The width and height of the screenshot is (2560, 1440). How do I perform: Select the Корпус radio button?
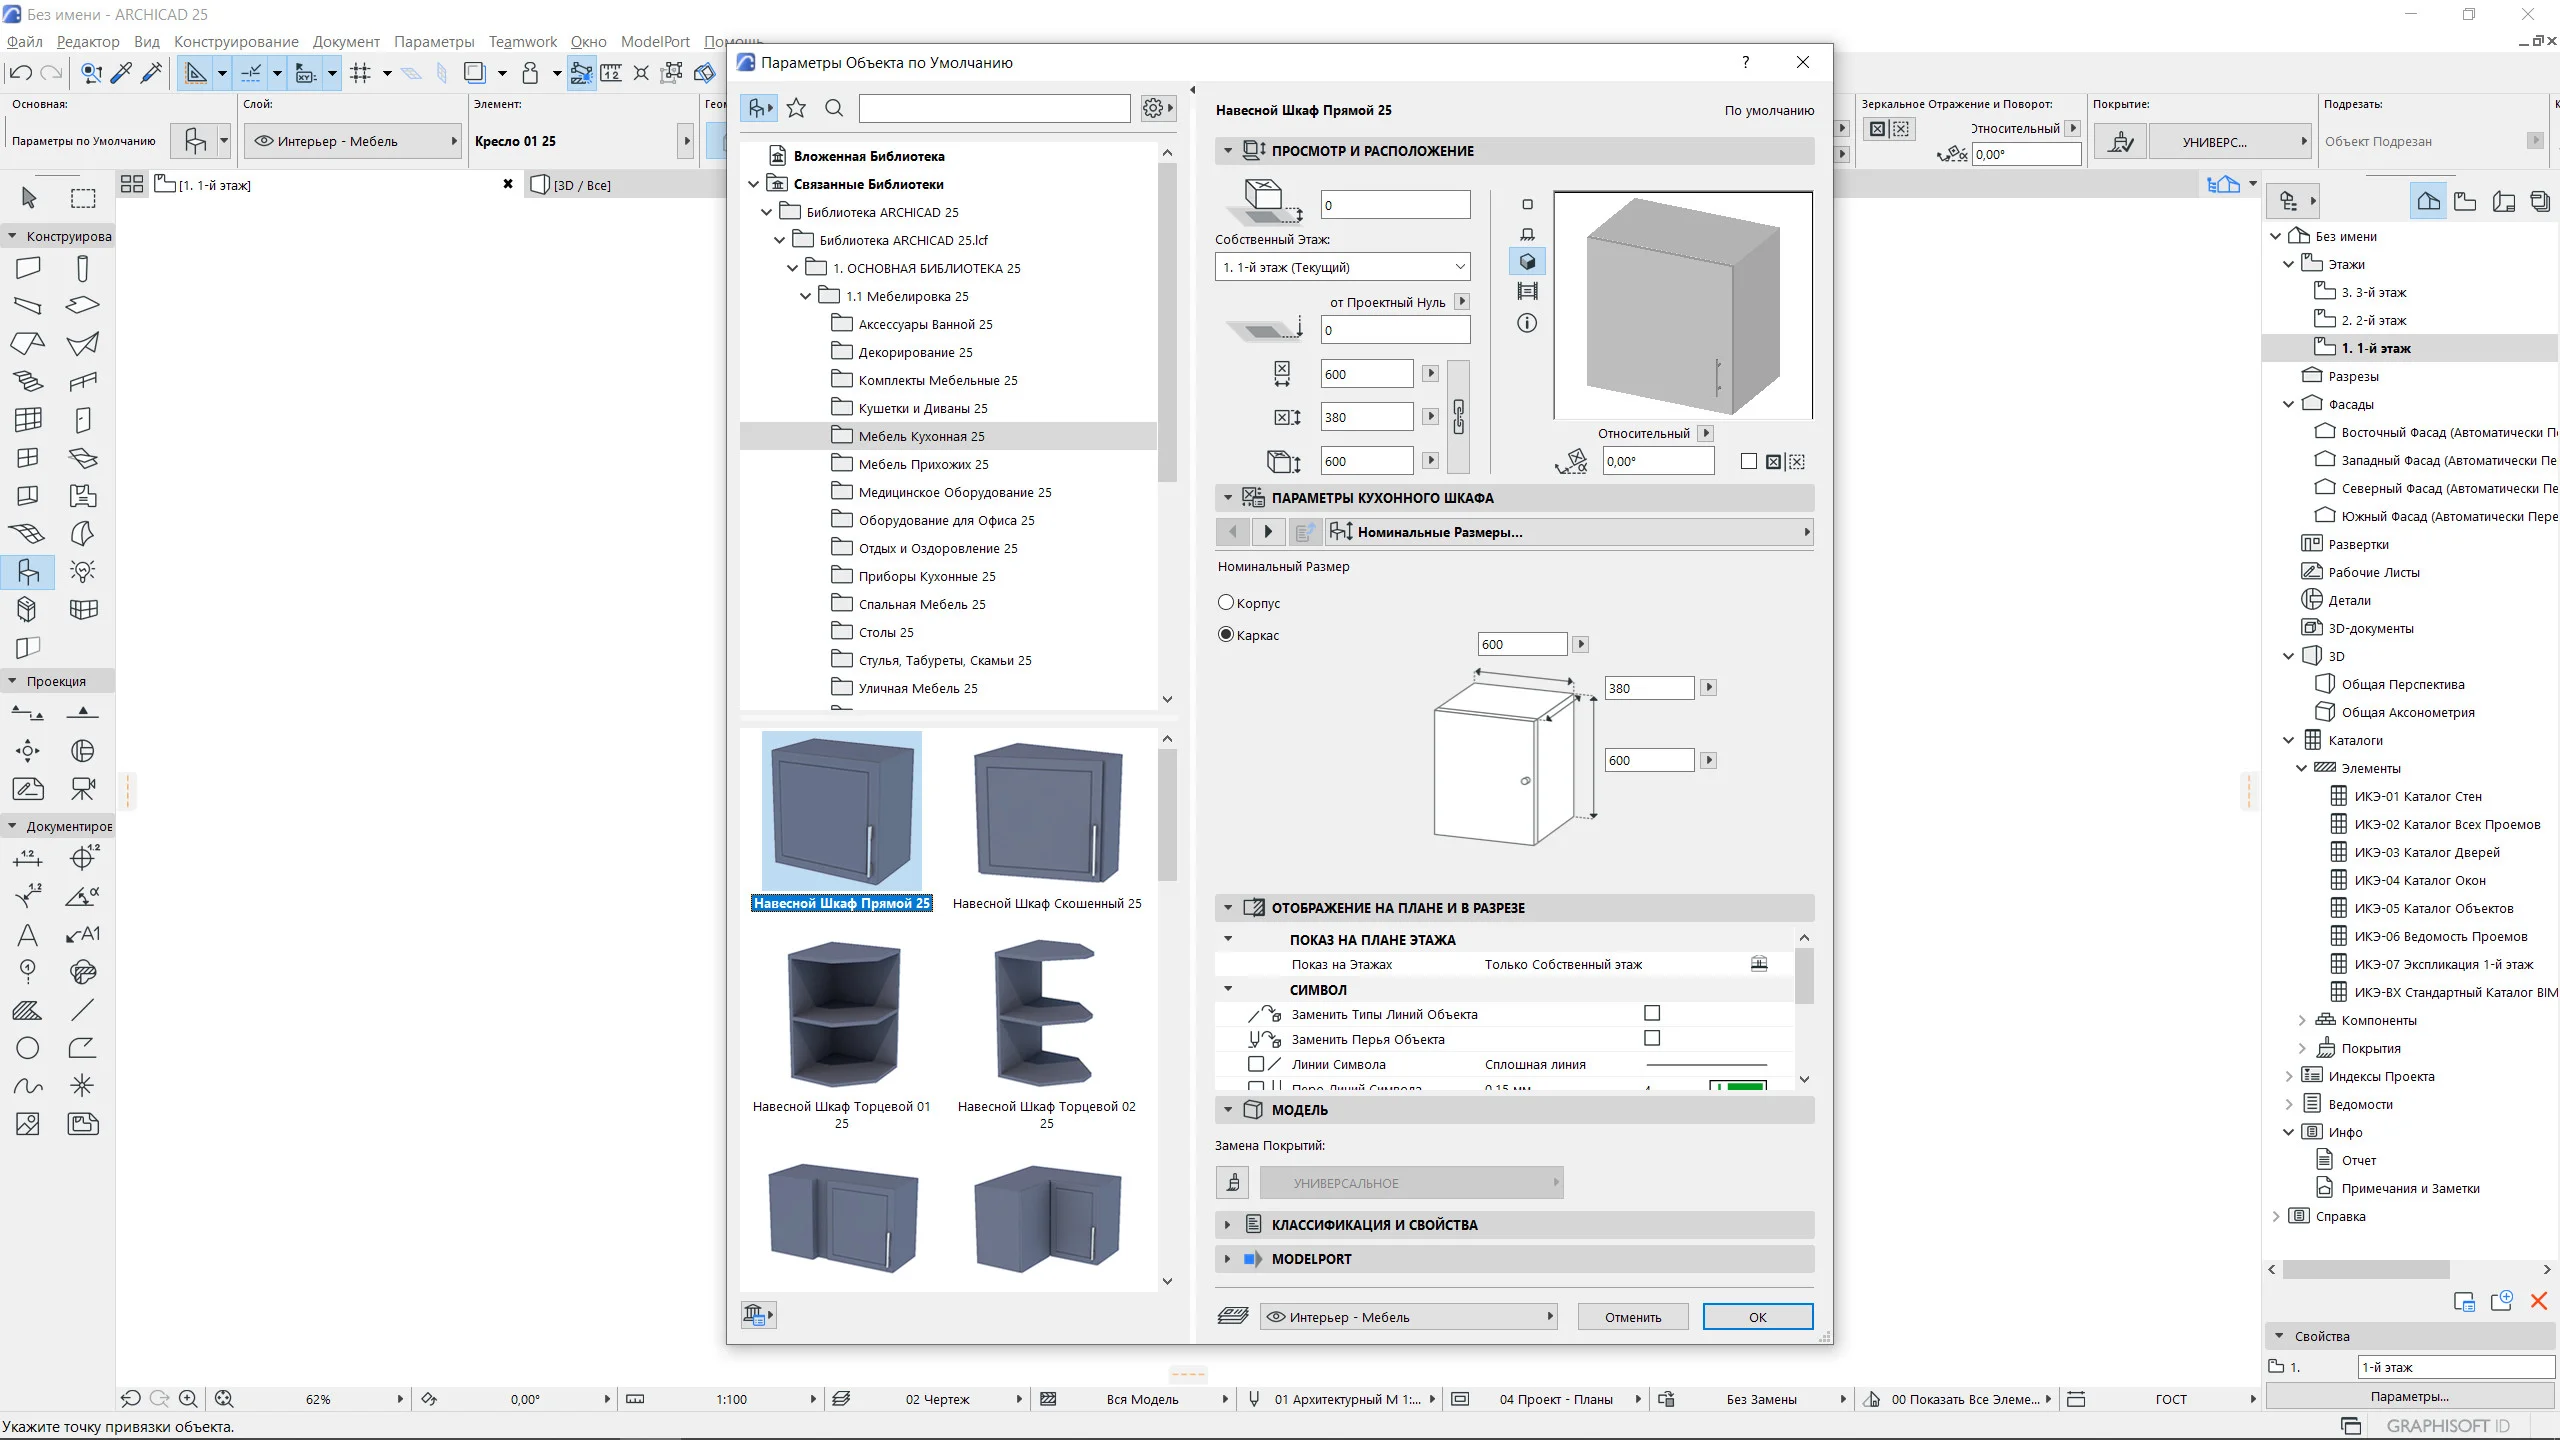[1226, 603]
